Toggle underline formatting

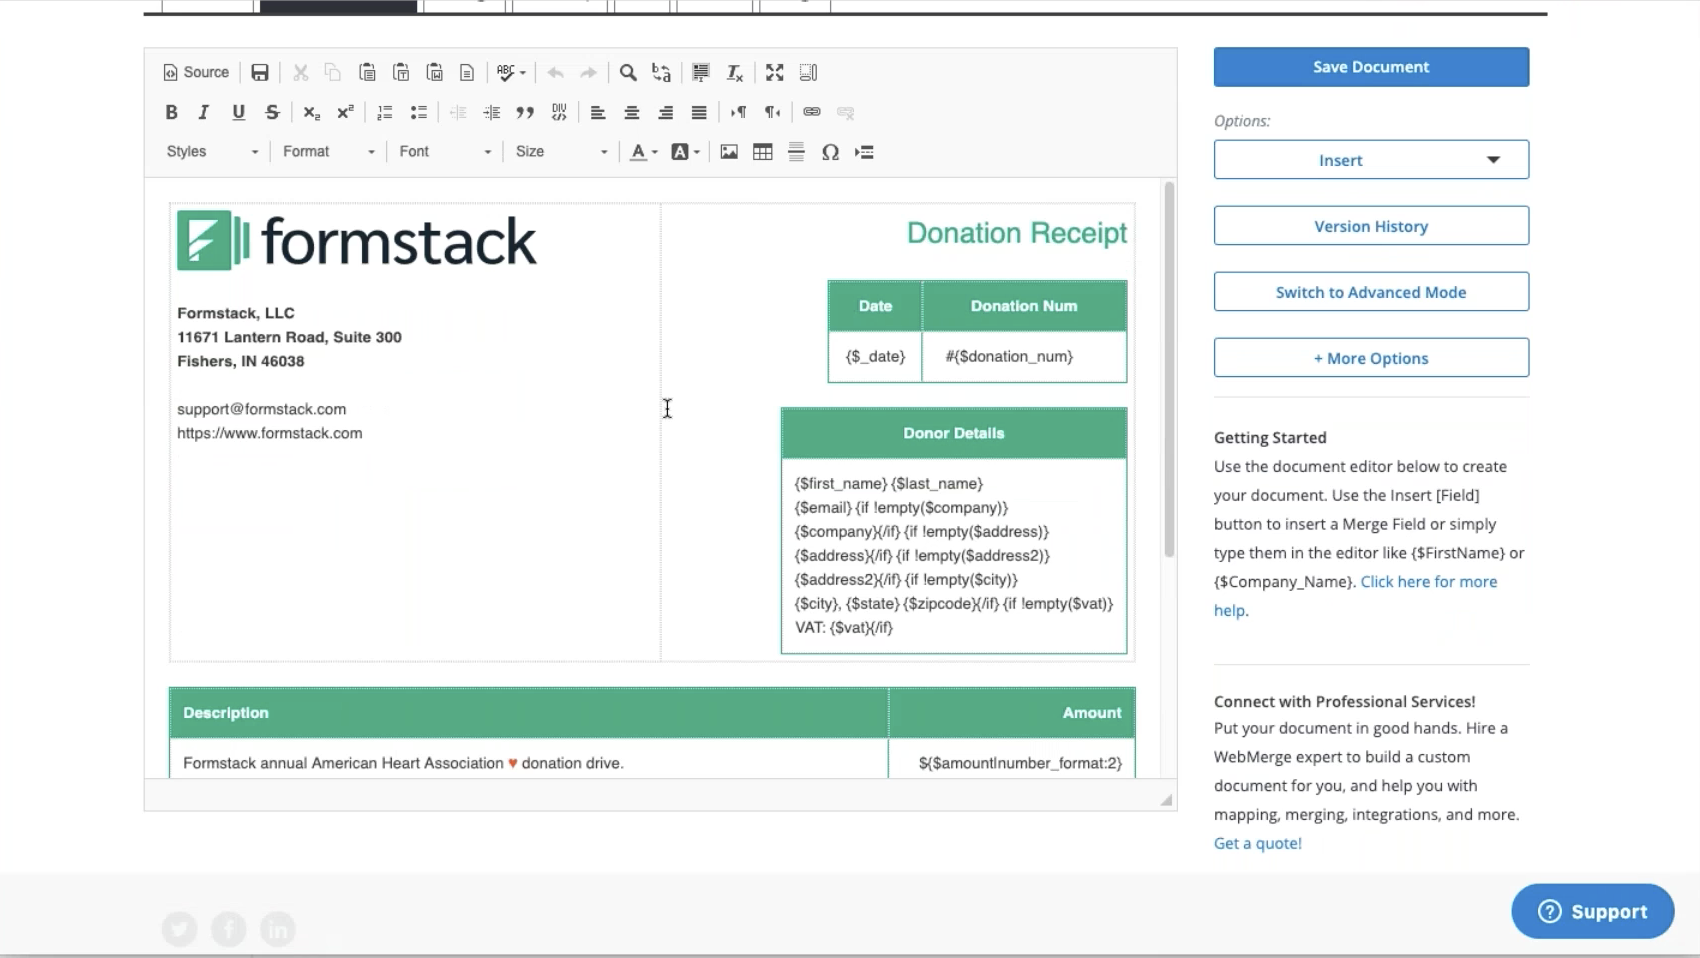(x=238, y=112)
